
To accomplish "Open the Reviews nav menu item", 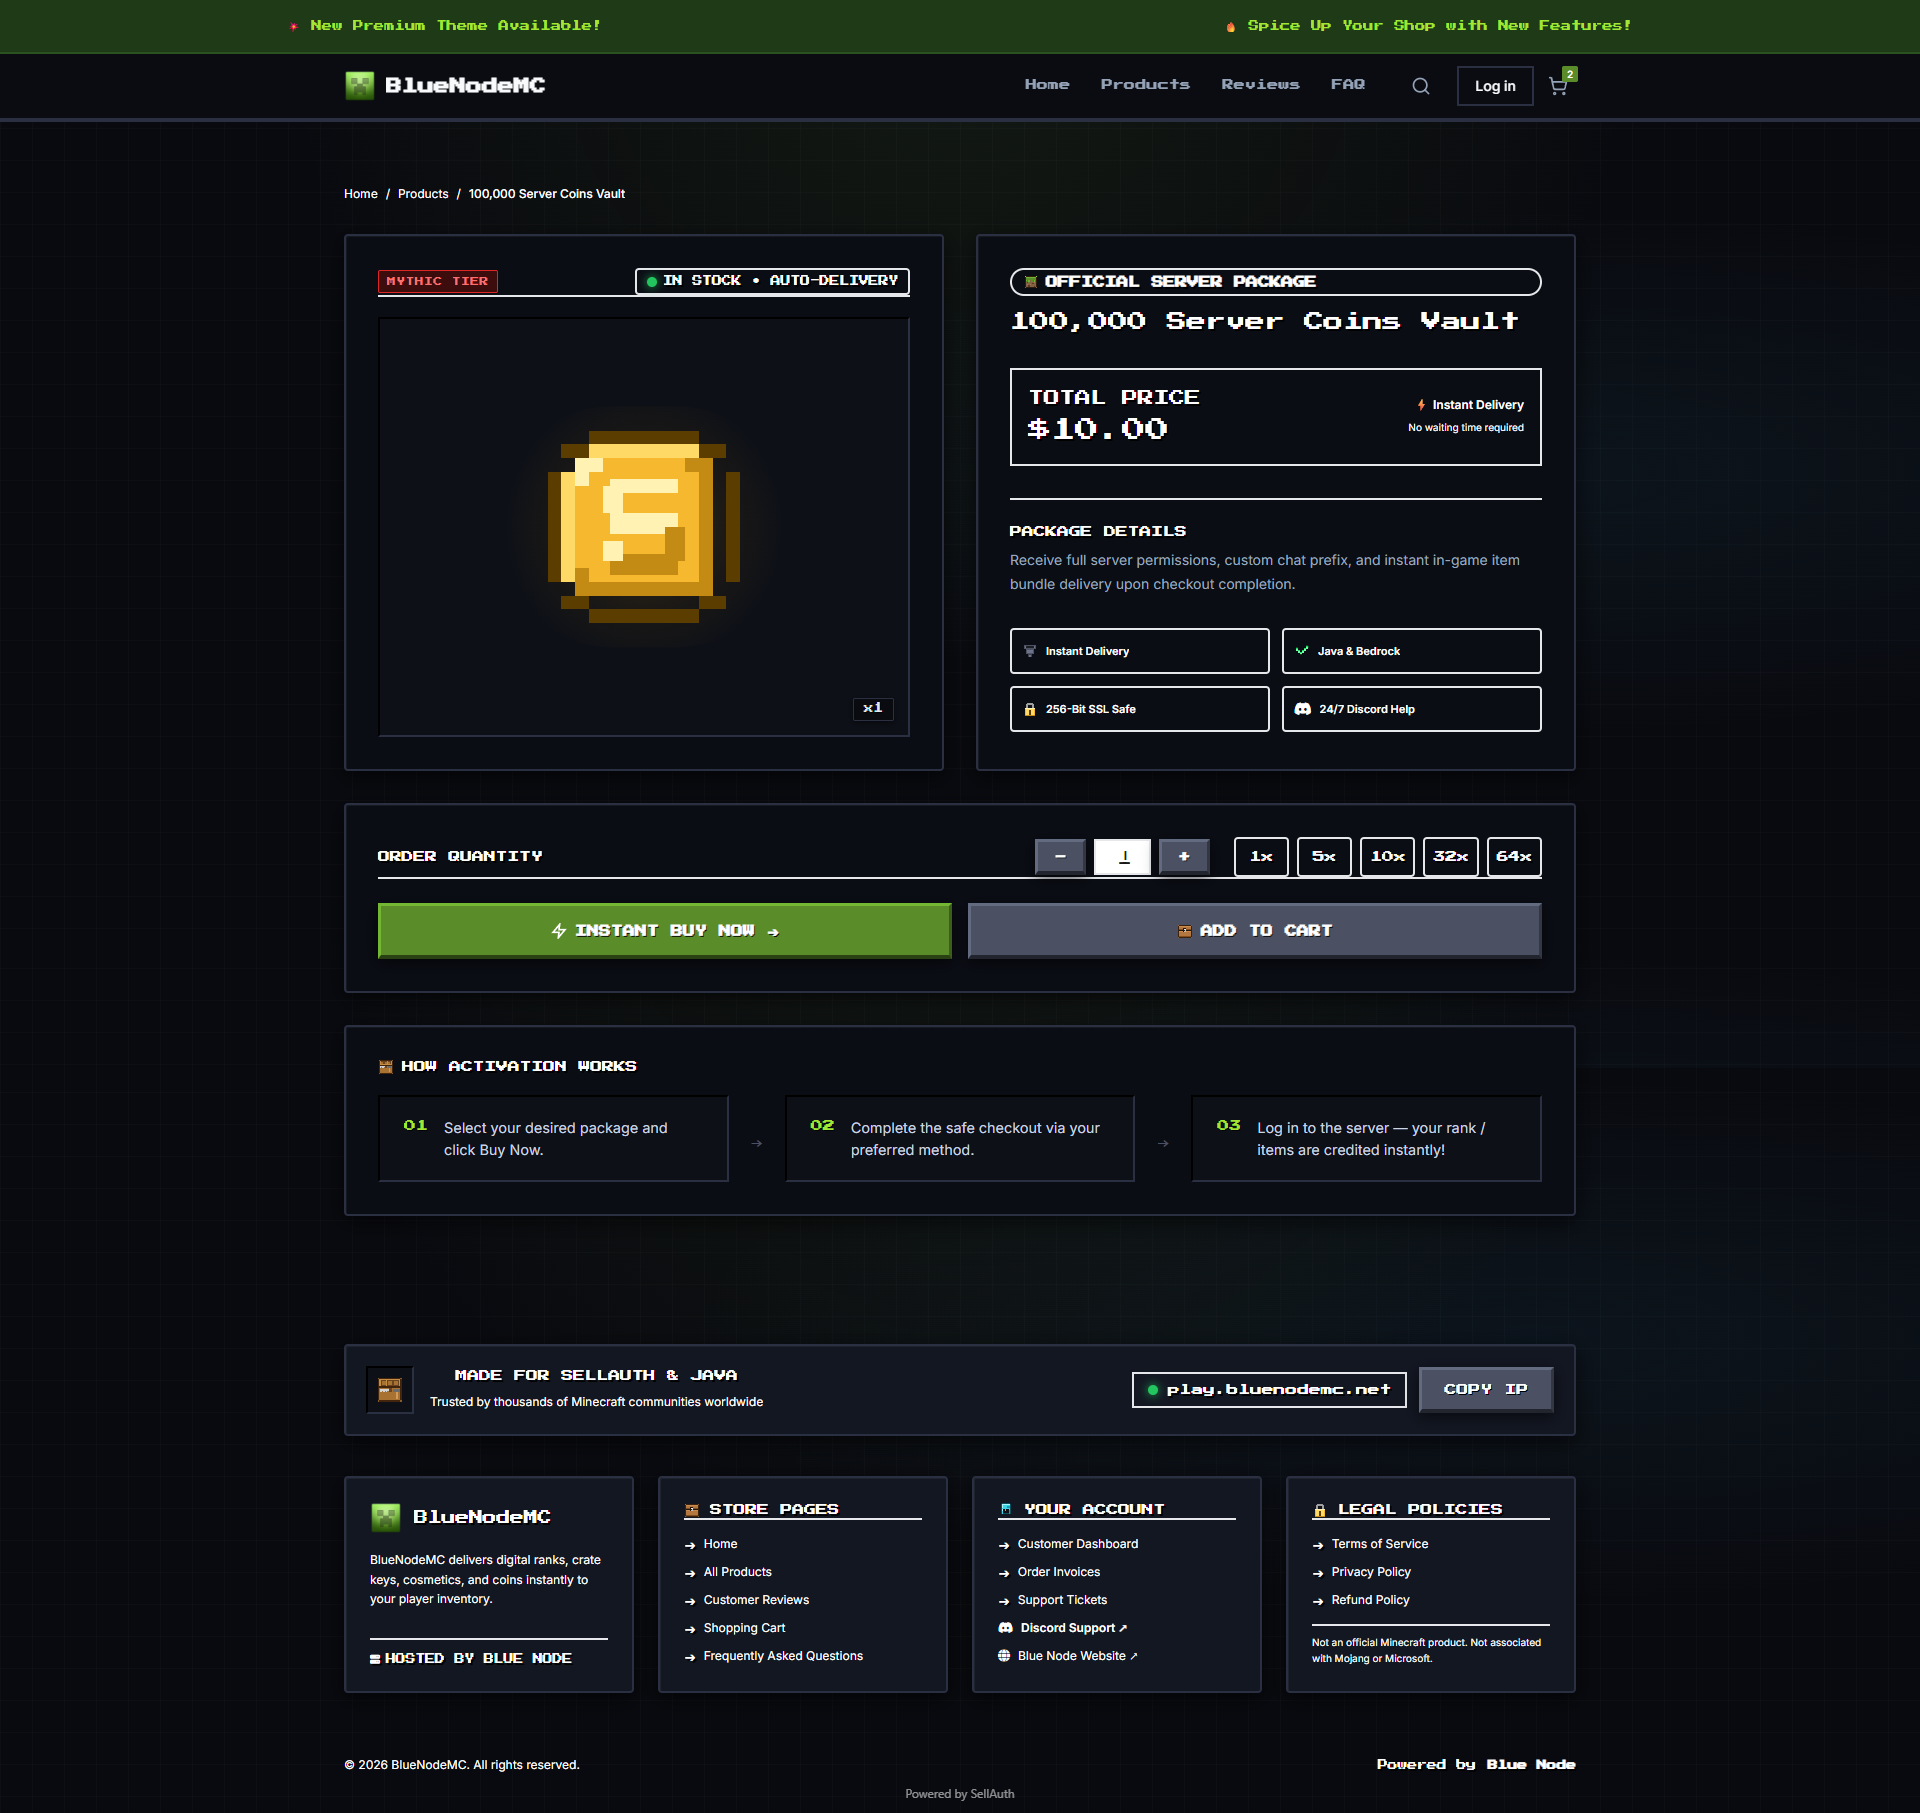I will (x=1260, y=85).
